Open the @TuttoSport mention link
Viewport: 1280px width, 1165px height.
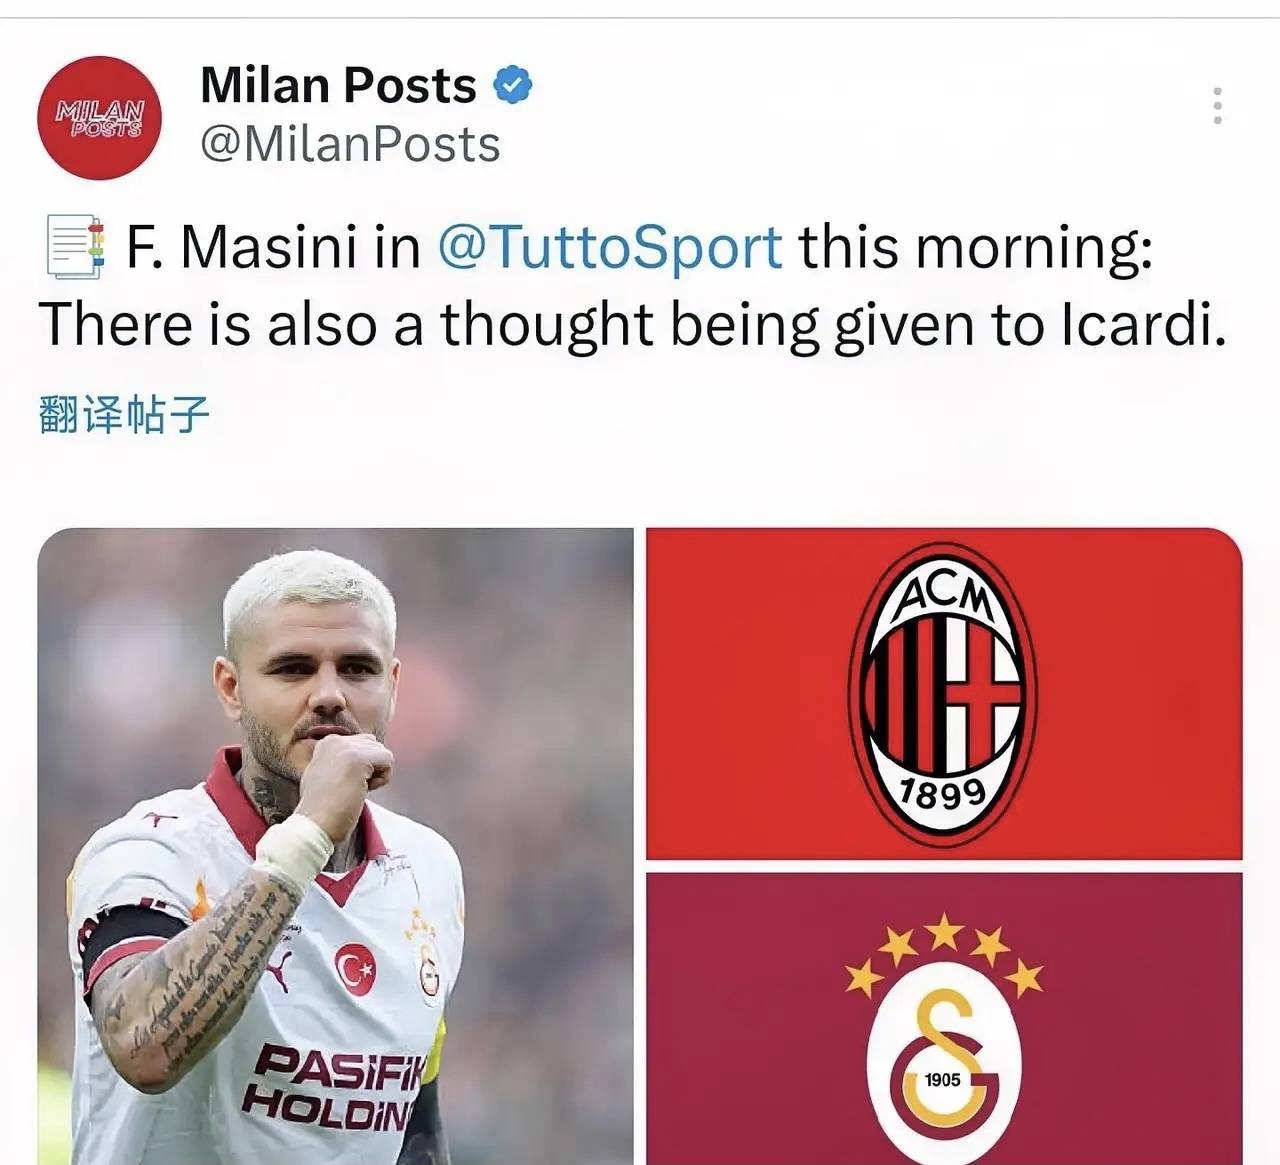tap(610, 246)
